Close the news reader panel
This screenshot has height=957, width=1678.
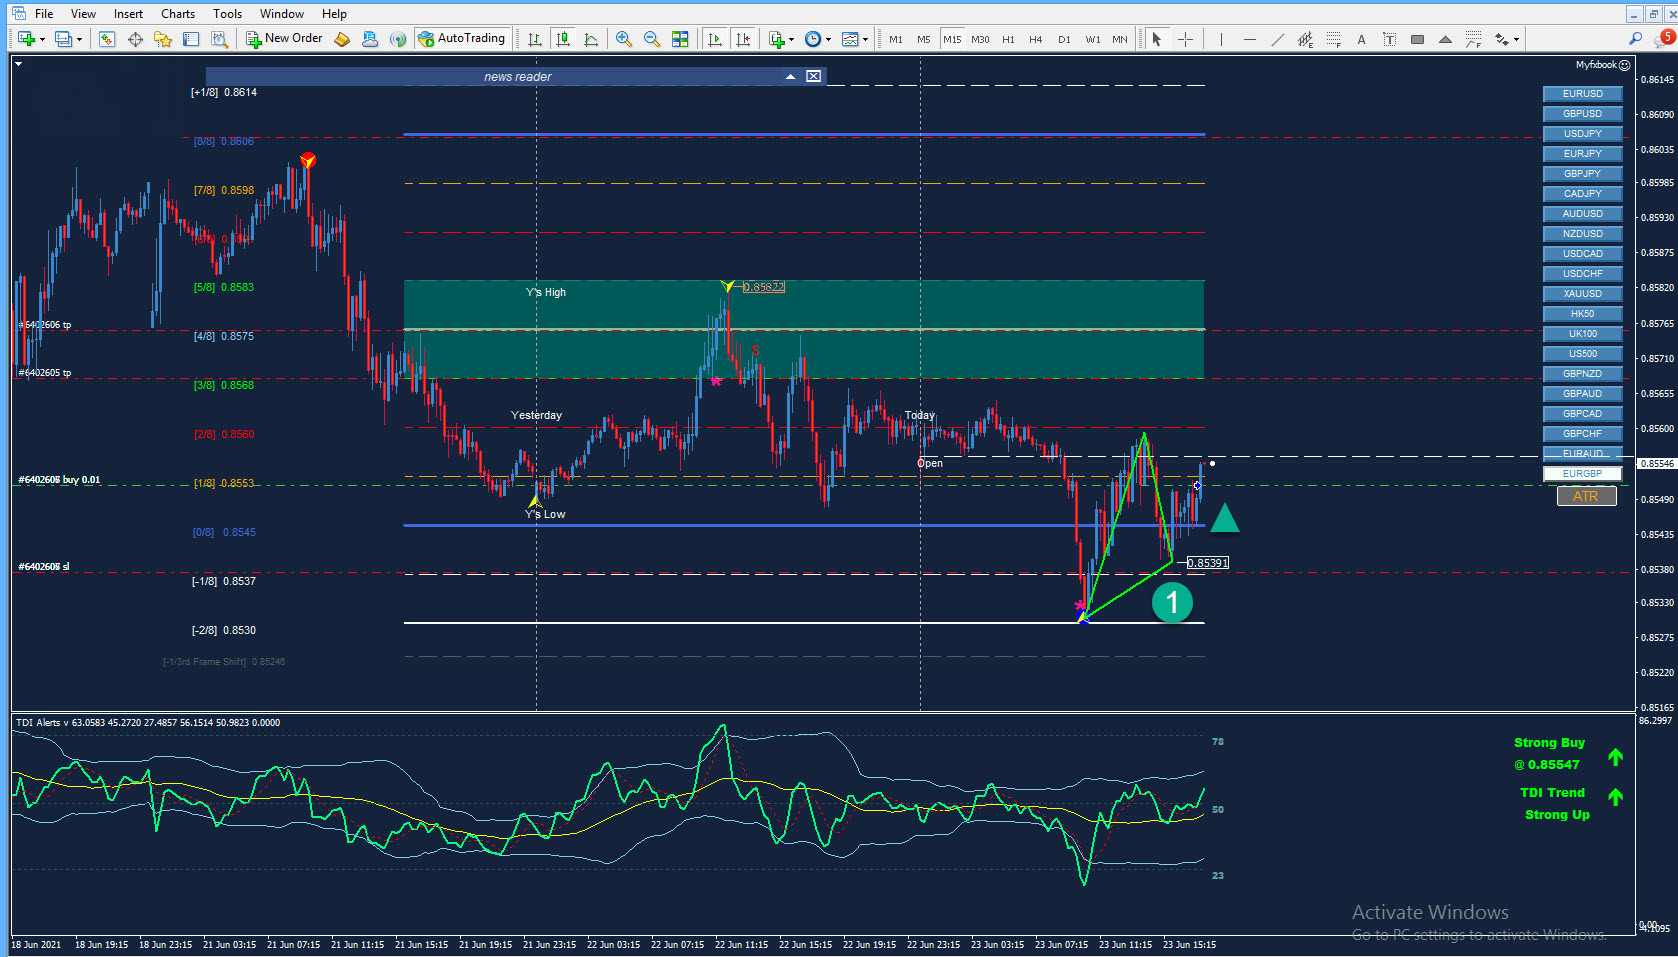click(814, 76)
